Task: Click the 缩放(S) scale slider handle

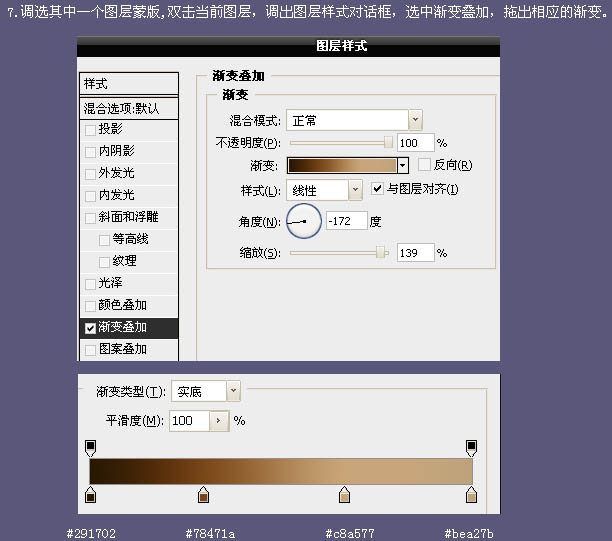Action: point(380,253)
